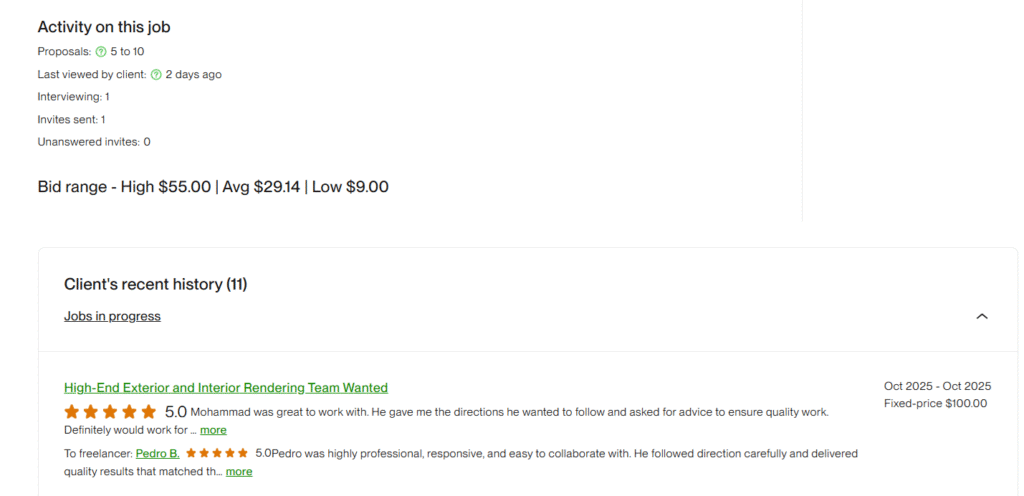The height and width of the screenshot is (496, 1024).
Task: Open High-End Exterior and Interior Rendering Team Wanted
Action: [x=226, y=387]
